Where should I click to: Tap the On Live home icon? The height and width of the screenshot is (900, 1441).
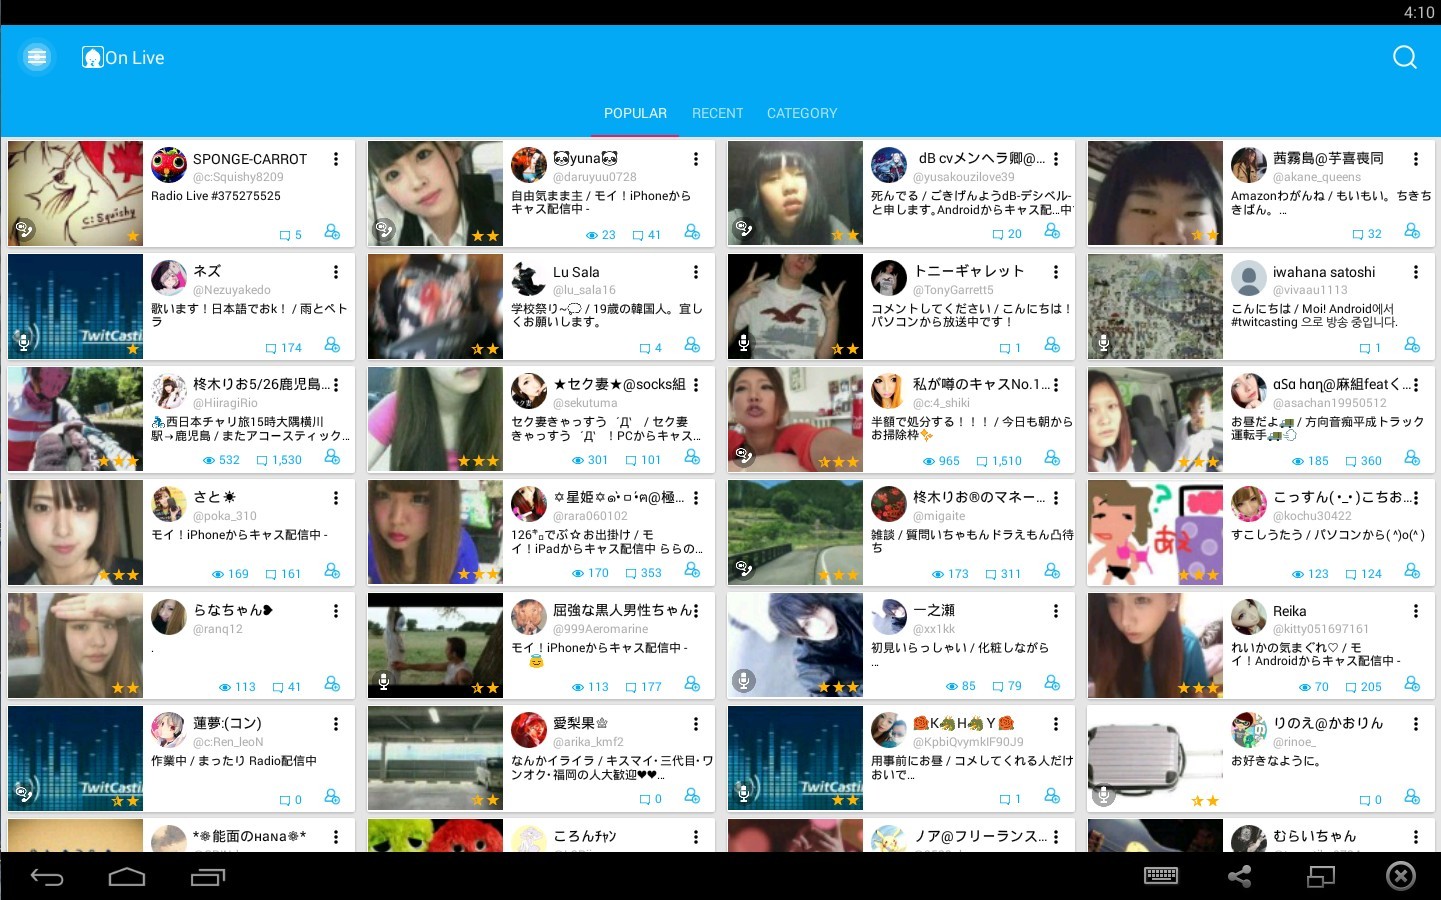click(x=92, y=57)
